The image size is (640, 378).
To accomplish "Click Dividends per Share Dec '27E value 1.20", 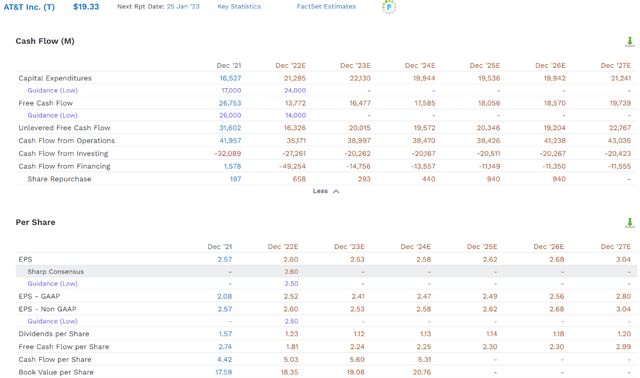I will pyautogui.click(x=624, y=334).
